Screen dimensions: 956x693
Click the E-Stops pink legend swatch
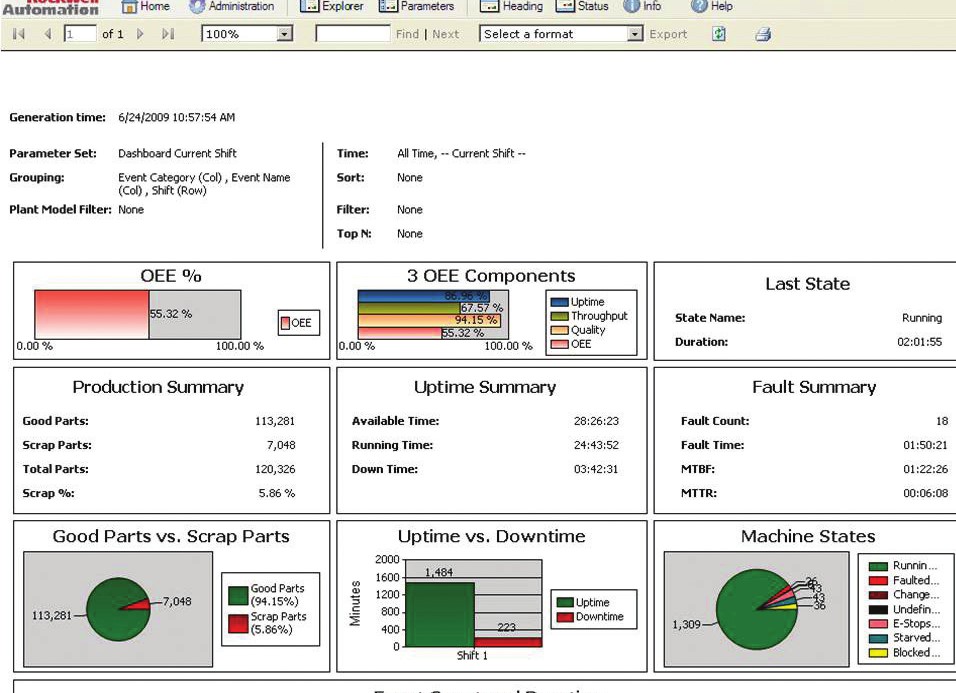point(878,624)
